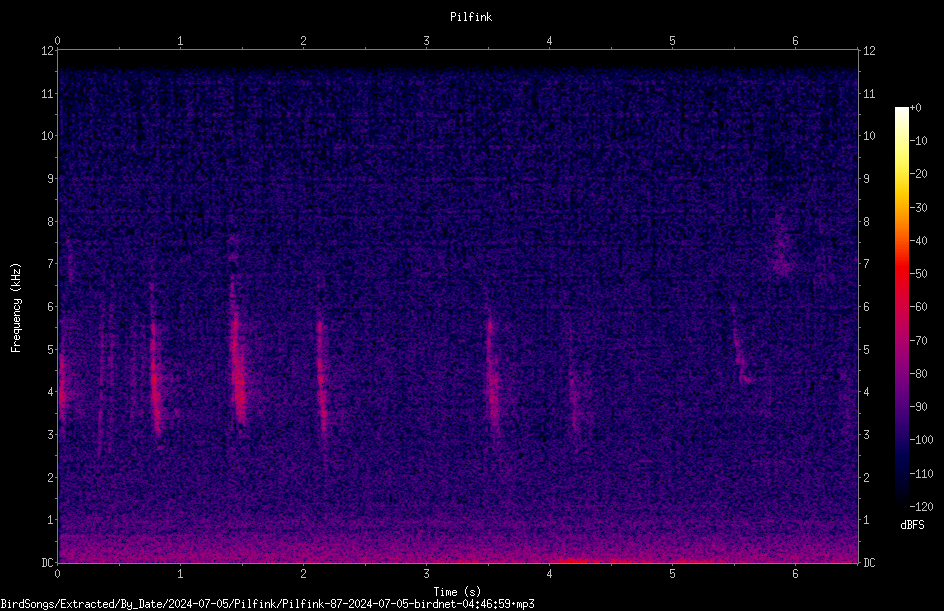Viewport: 944px width, 611px height.
Task: Click the Frequency (kHz) axis label
Action: click(16, 307)
